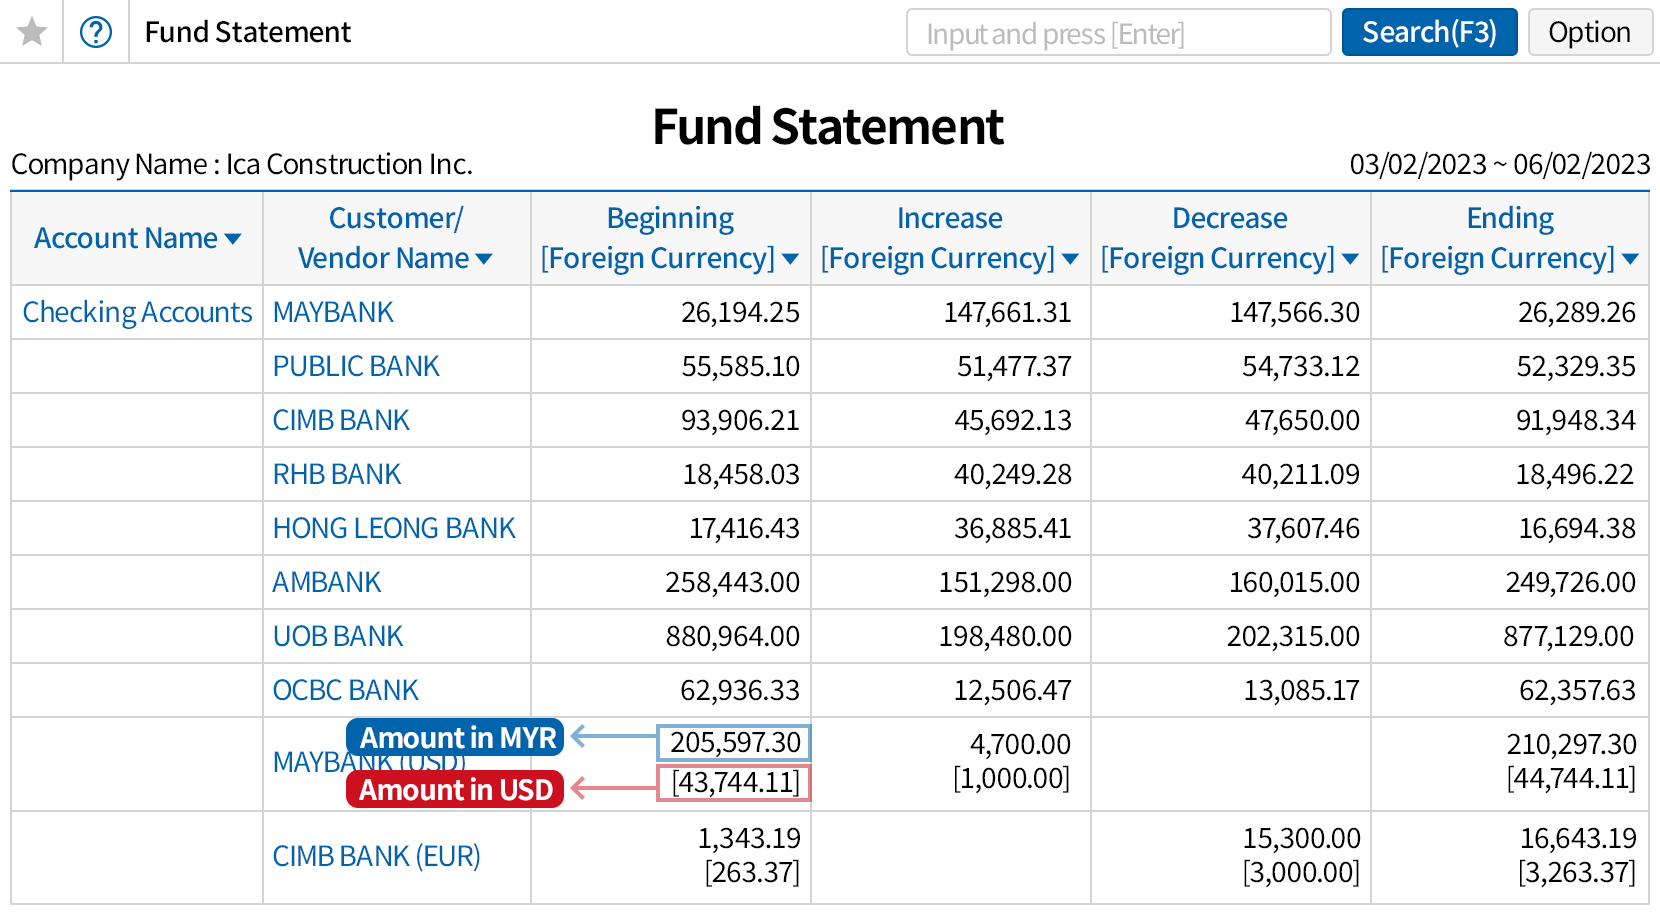Viewport: 1660px width, 914px height.
Task: Select the MAYBANK vendor link
Action: pyautogui.click(x=333, y=312)
